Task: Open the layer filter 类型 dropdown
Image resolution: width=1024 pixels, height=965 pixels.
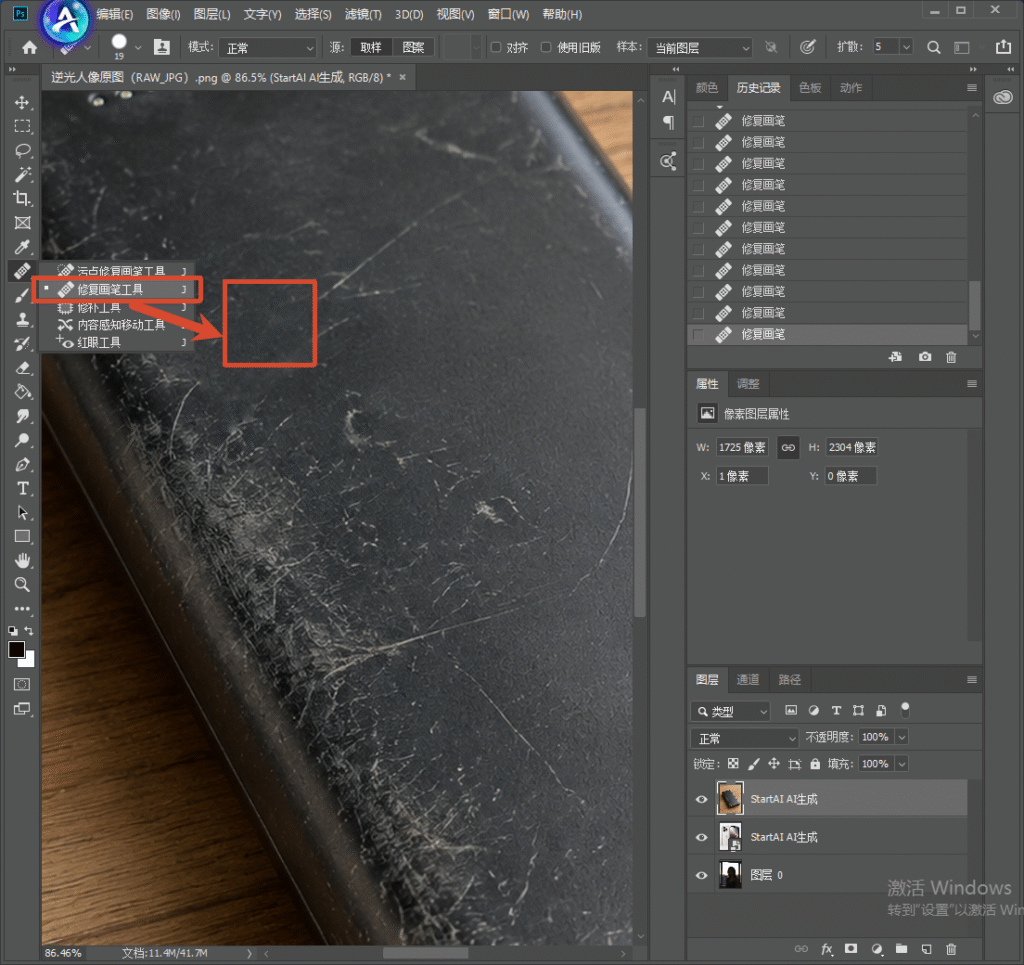Action: 731,711
